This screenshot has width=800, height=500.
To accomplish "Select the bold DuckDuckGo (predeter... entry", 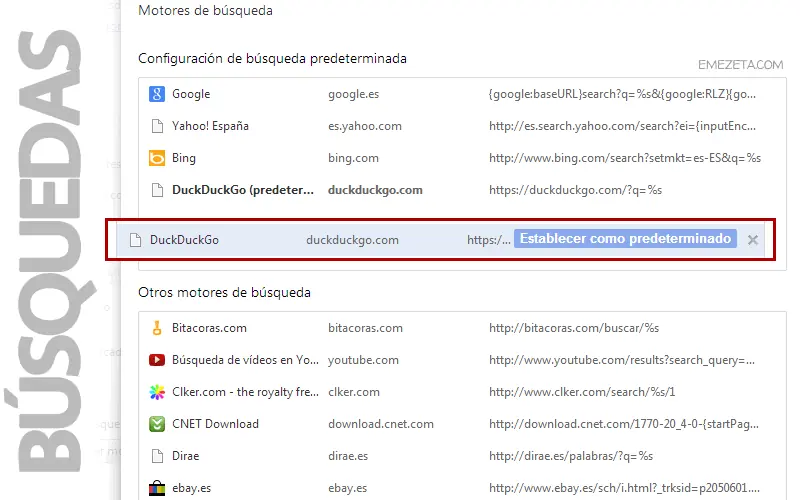I will point(243,190).
